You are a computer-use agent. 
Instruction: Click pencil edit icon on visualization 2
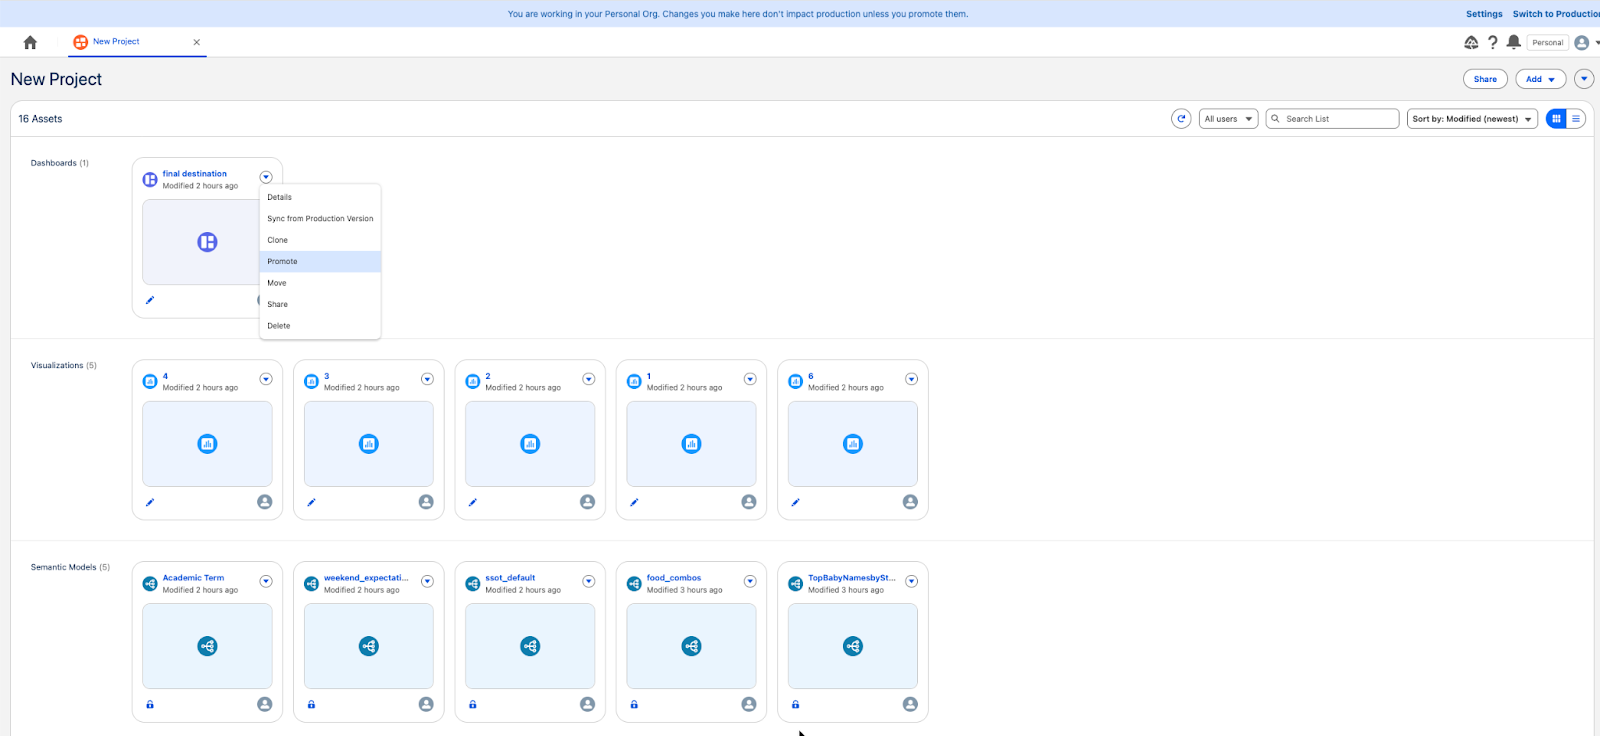tap(473, 503)
